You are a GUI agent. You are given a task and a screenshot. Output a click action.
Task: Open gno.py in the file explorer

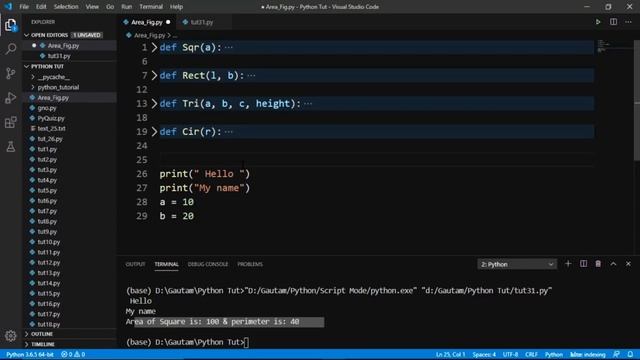pos(47,108)
